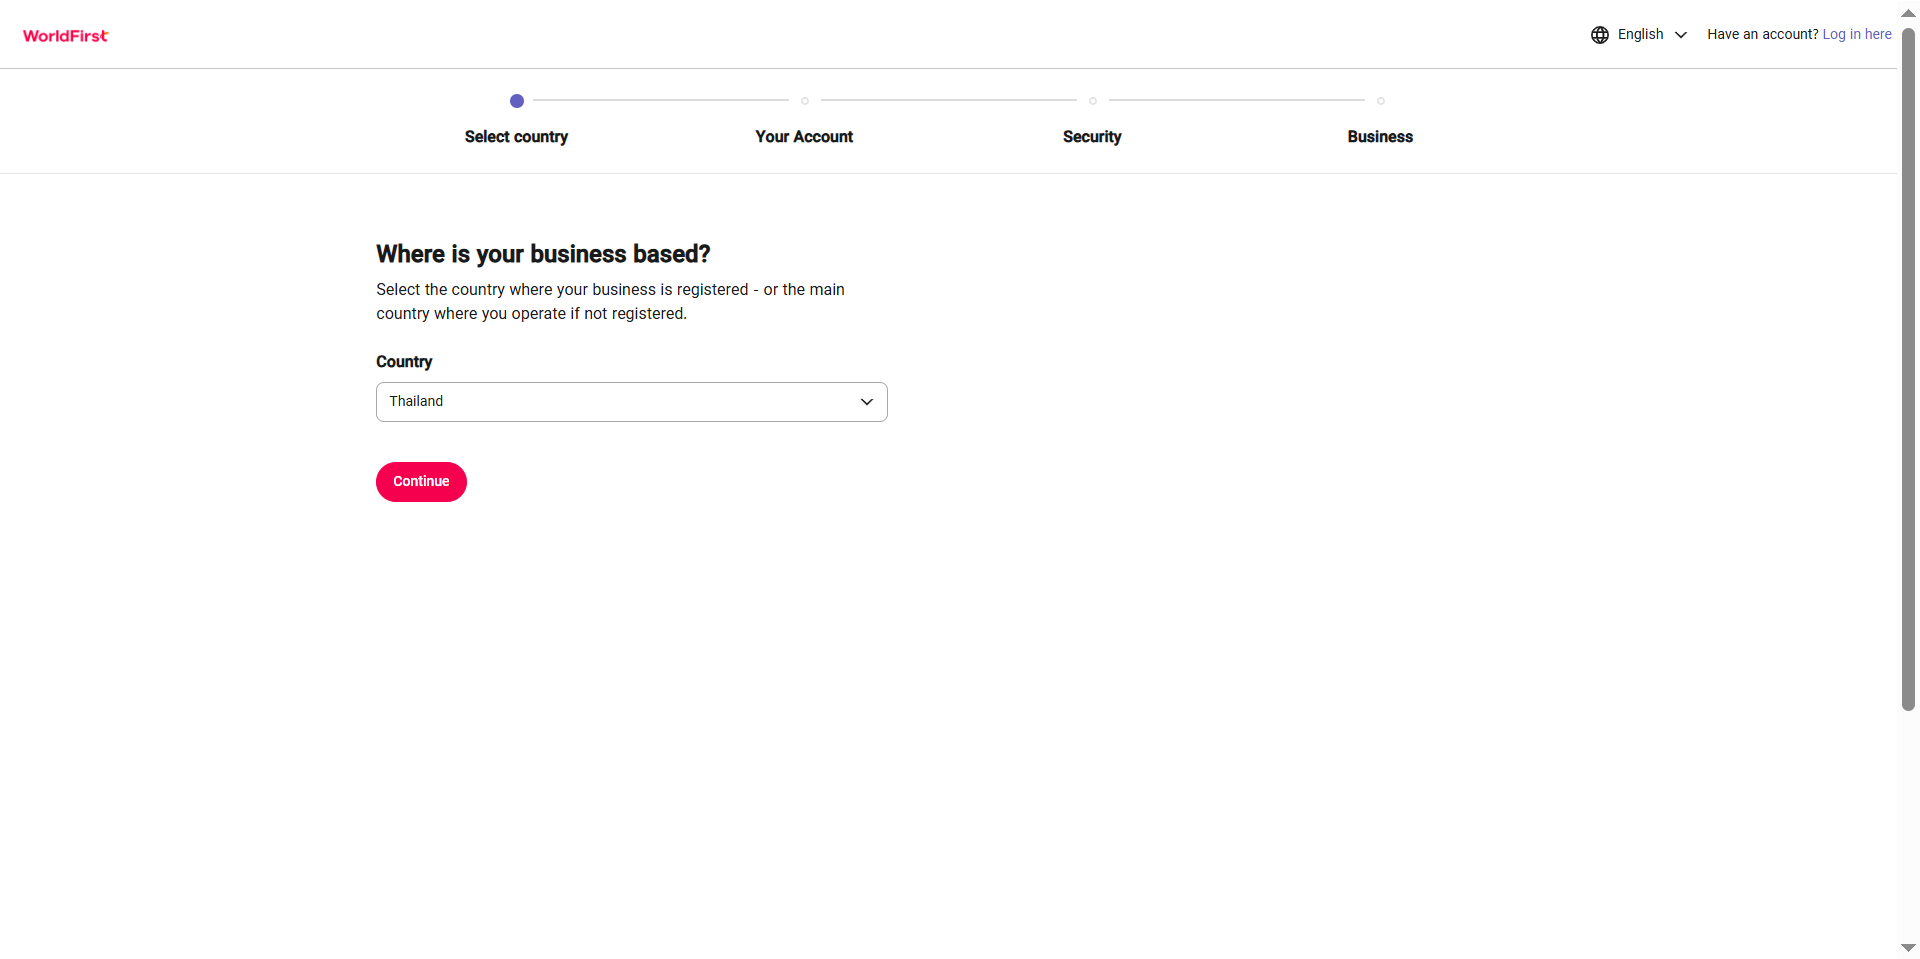Select the "Select country" step label

[x=516, y=137]
